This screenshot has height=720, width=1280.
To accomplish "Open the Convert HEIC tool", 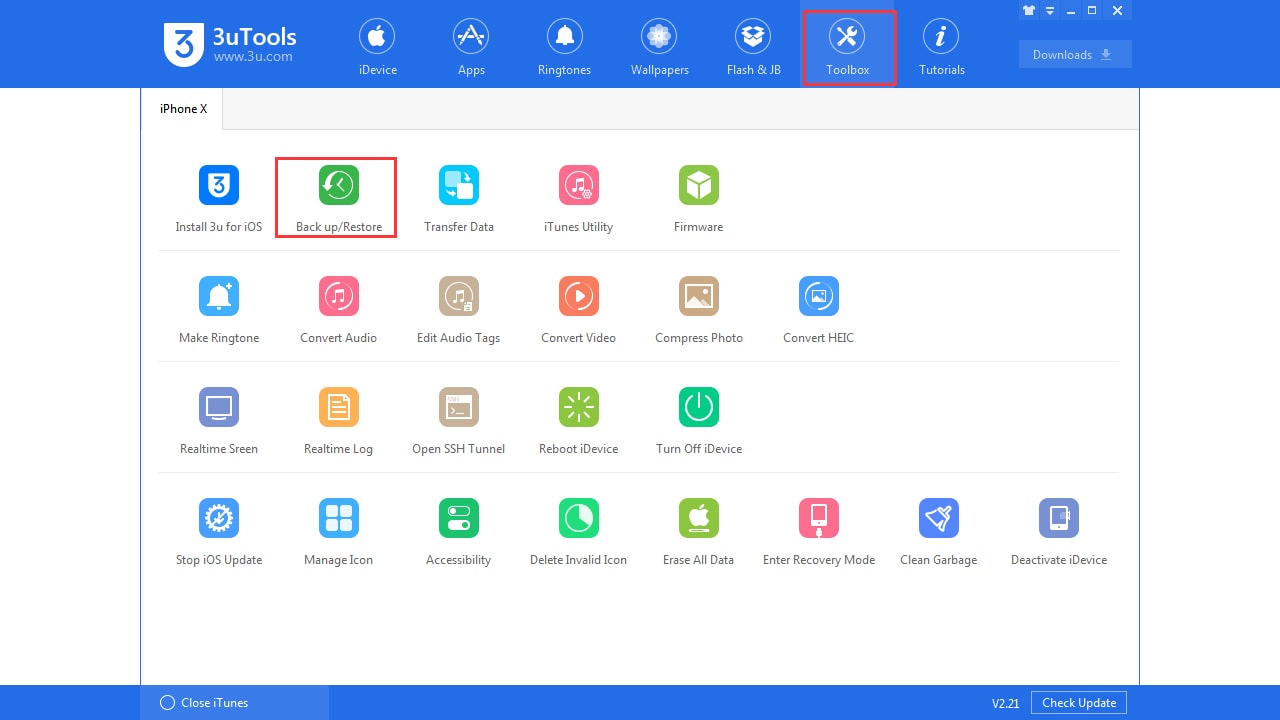I will 819,310.
